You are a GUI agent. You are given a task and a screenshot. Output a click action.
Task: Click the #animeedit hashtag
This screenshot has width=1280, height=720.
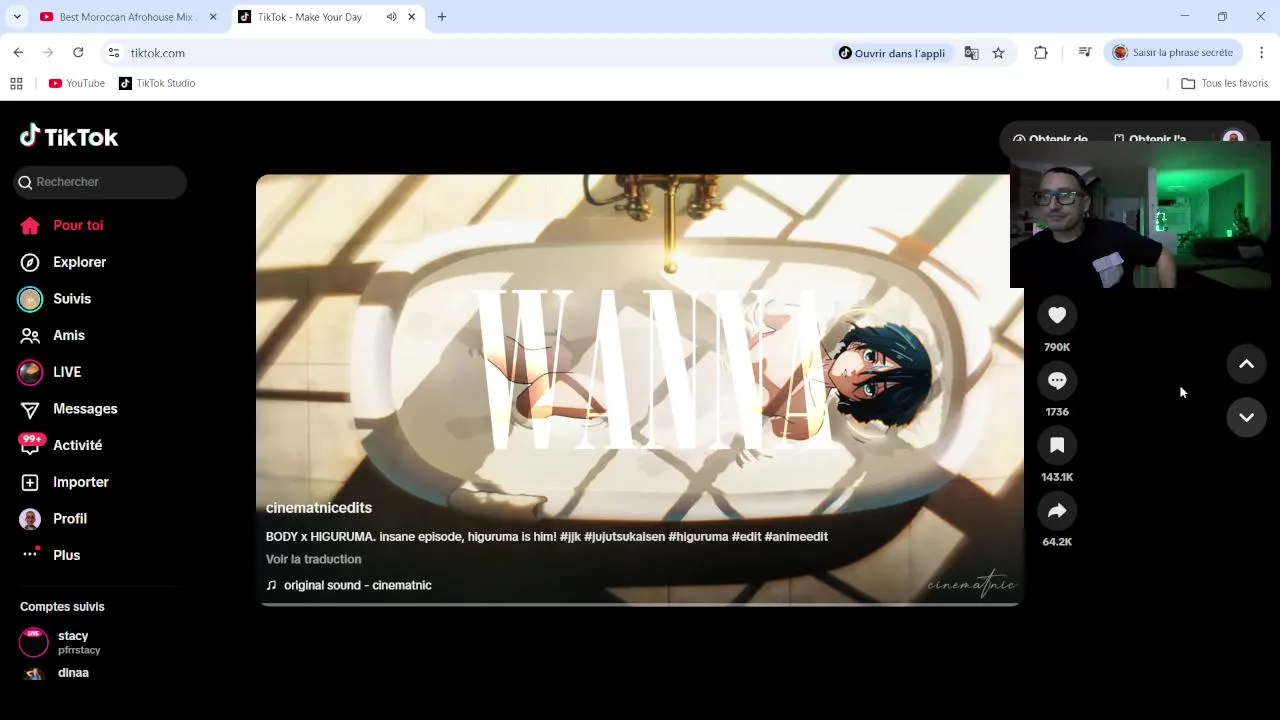coord(796,537)
